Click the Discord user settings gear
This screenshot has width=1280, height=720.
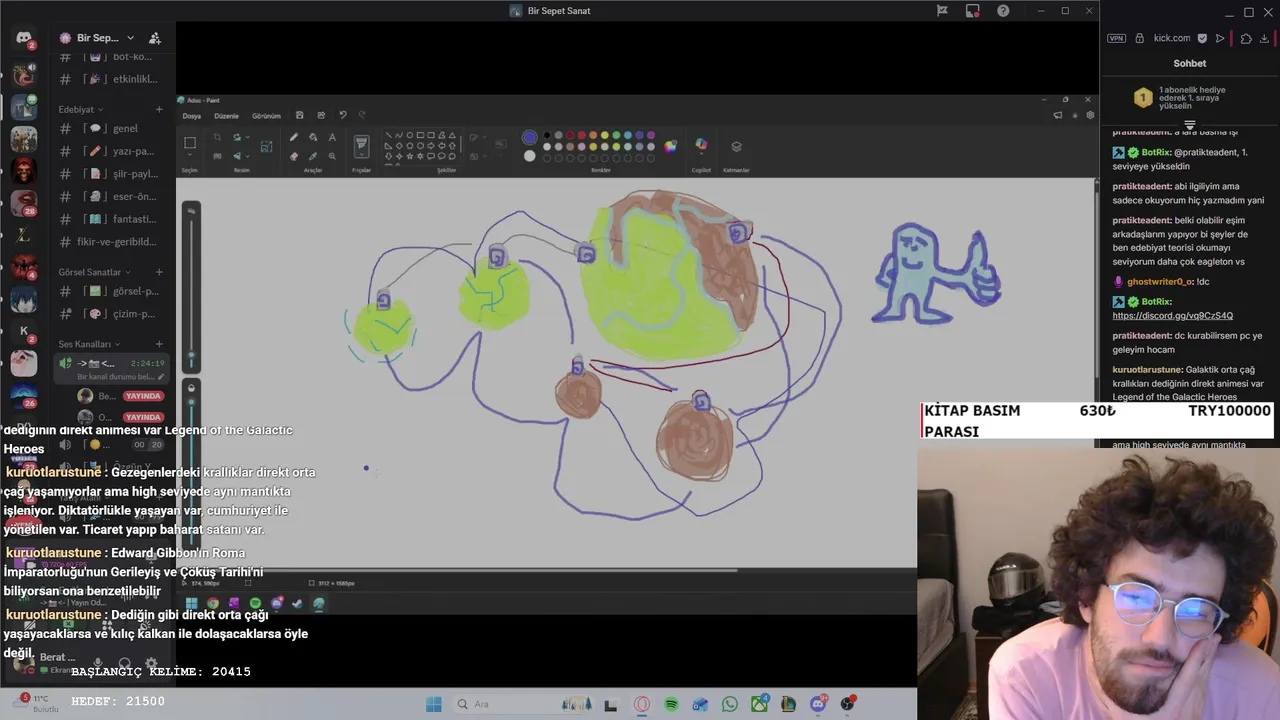(151, 663)
